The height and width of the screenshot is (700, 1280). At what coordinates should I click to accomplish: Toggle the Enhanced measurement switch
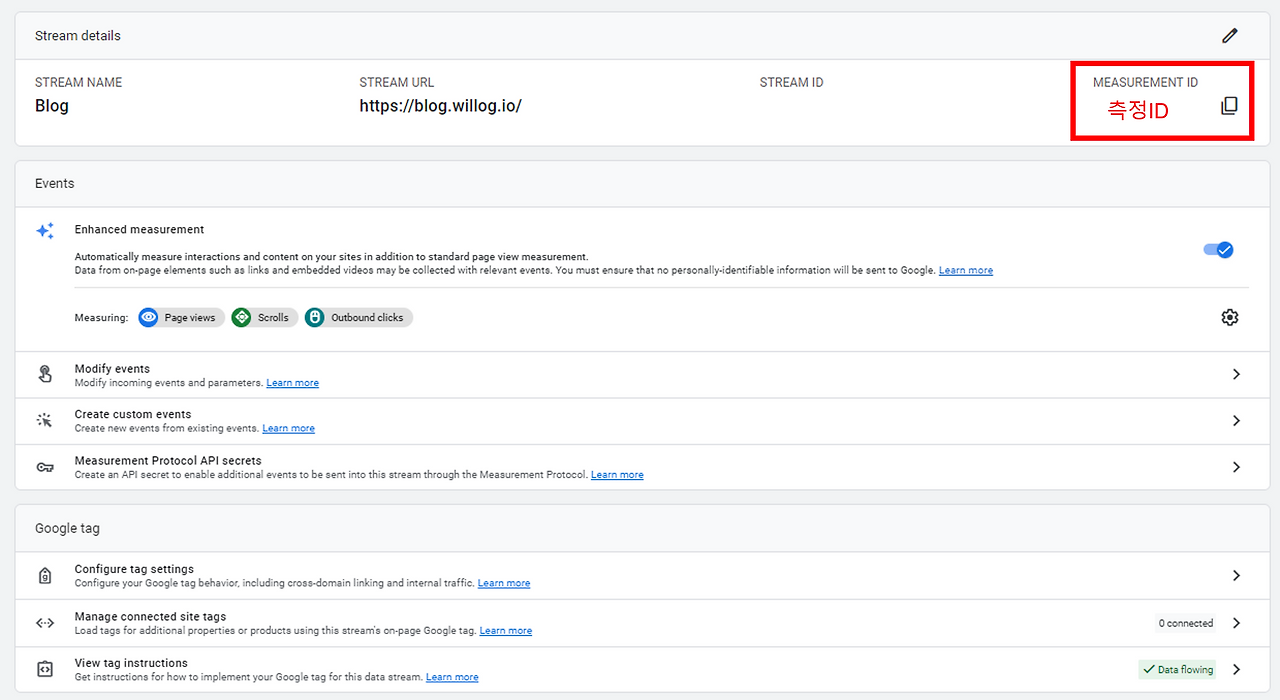tap(1218, 250)
